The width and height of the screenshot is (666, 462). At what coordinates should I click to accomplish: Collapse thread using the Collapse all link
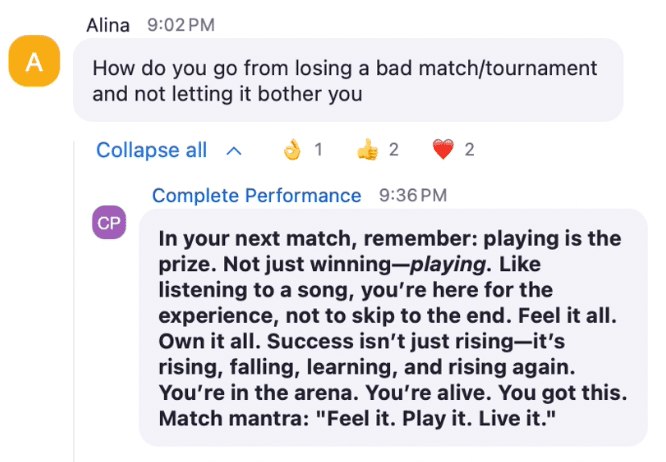tap(152, 150)
